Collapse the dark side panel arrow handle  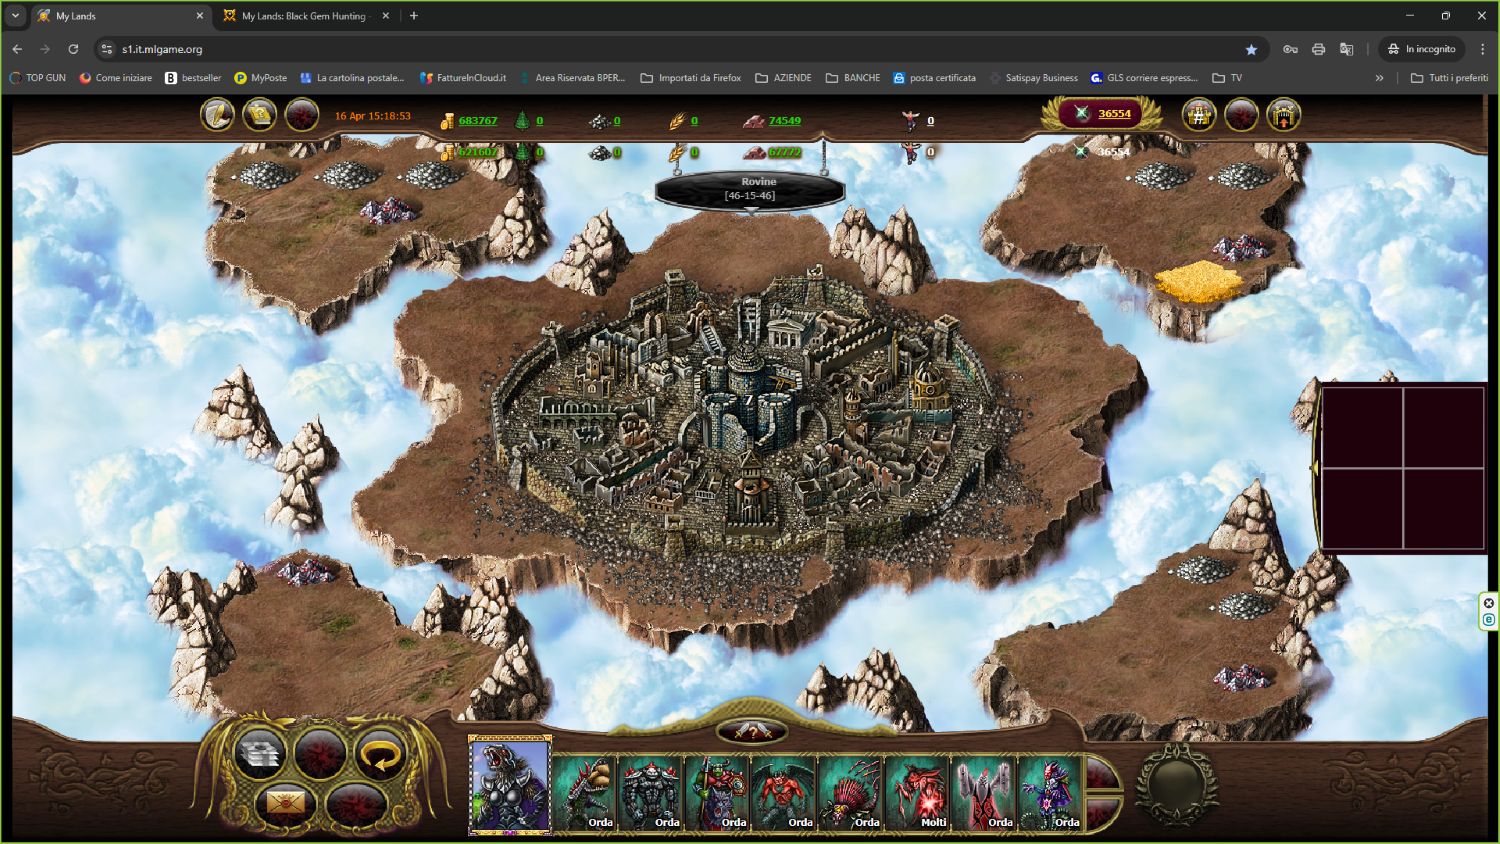pyautogui.click(x=1315, y=467)
